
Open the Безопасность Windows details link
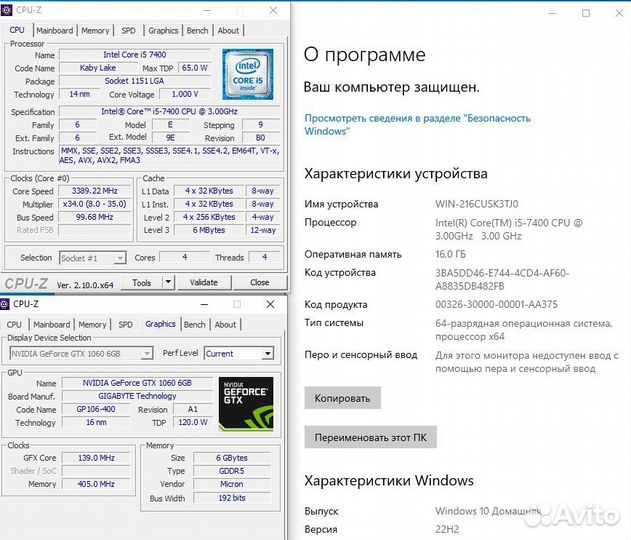coord(417,125)
